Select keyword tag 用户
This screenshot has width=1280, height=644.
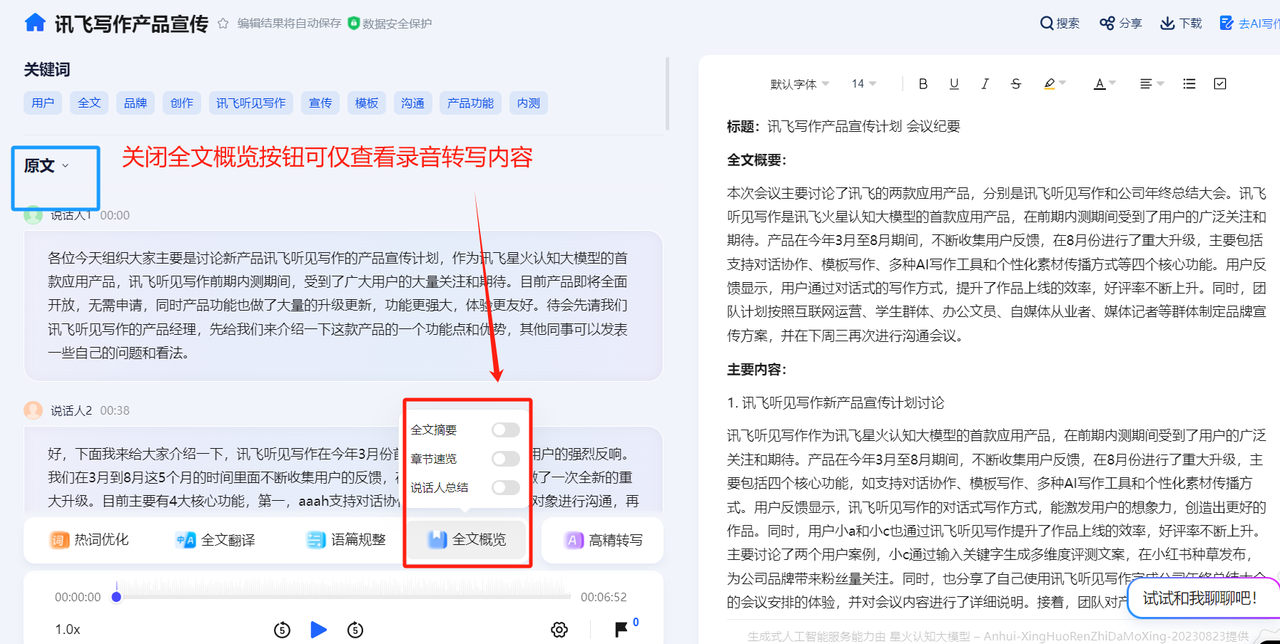click(43, 103)
